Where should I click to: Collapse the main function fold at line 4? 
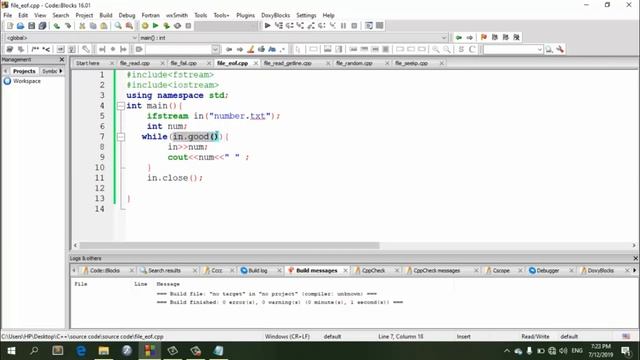[x=121, y=106]
